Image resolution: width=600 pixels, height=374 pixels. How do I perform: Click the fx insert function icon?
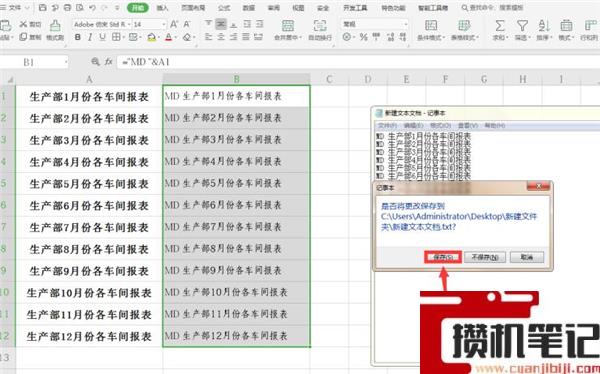(x=109, y=61)
